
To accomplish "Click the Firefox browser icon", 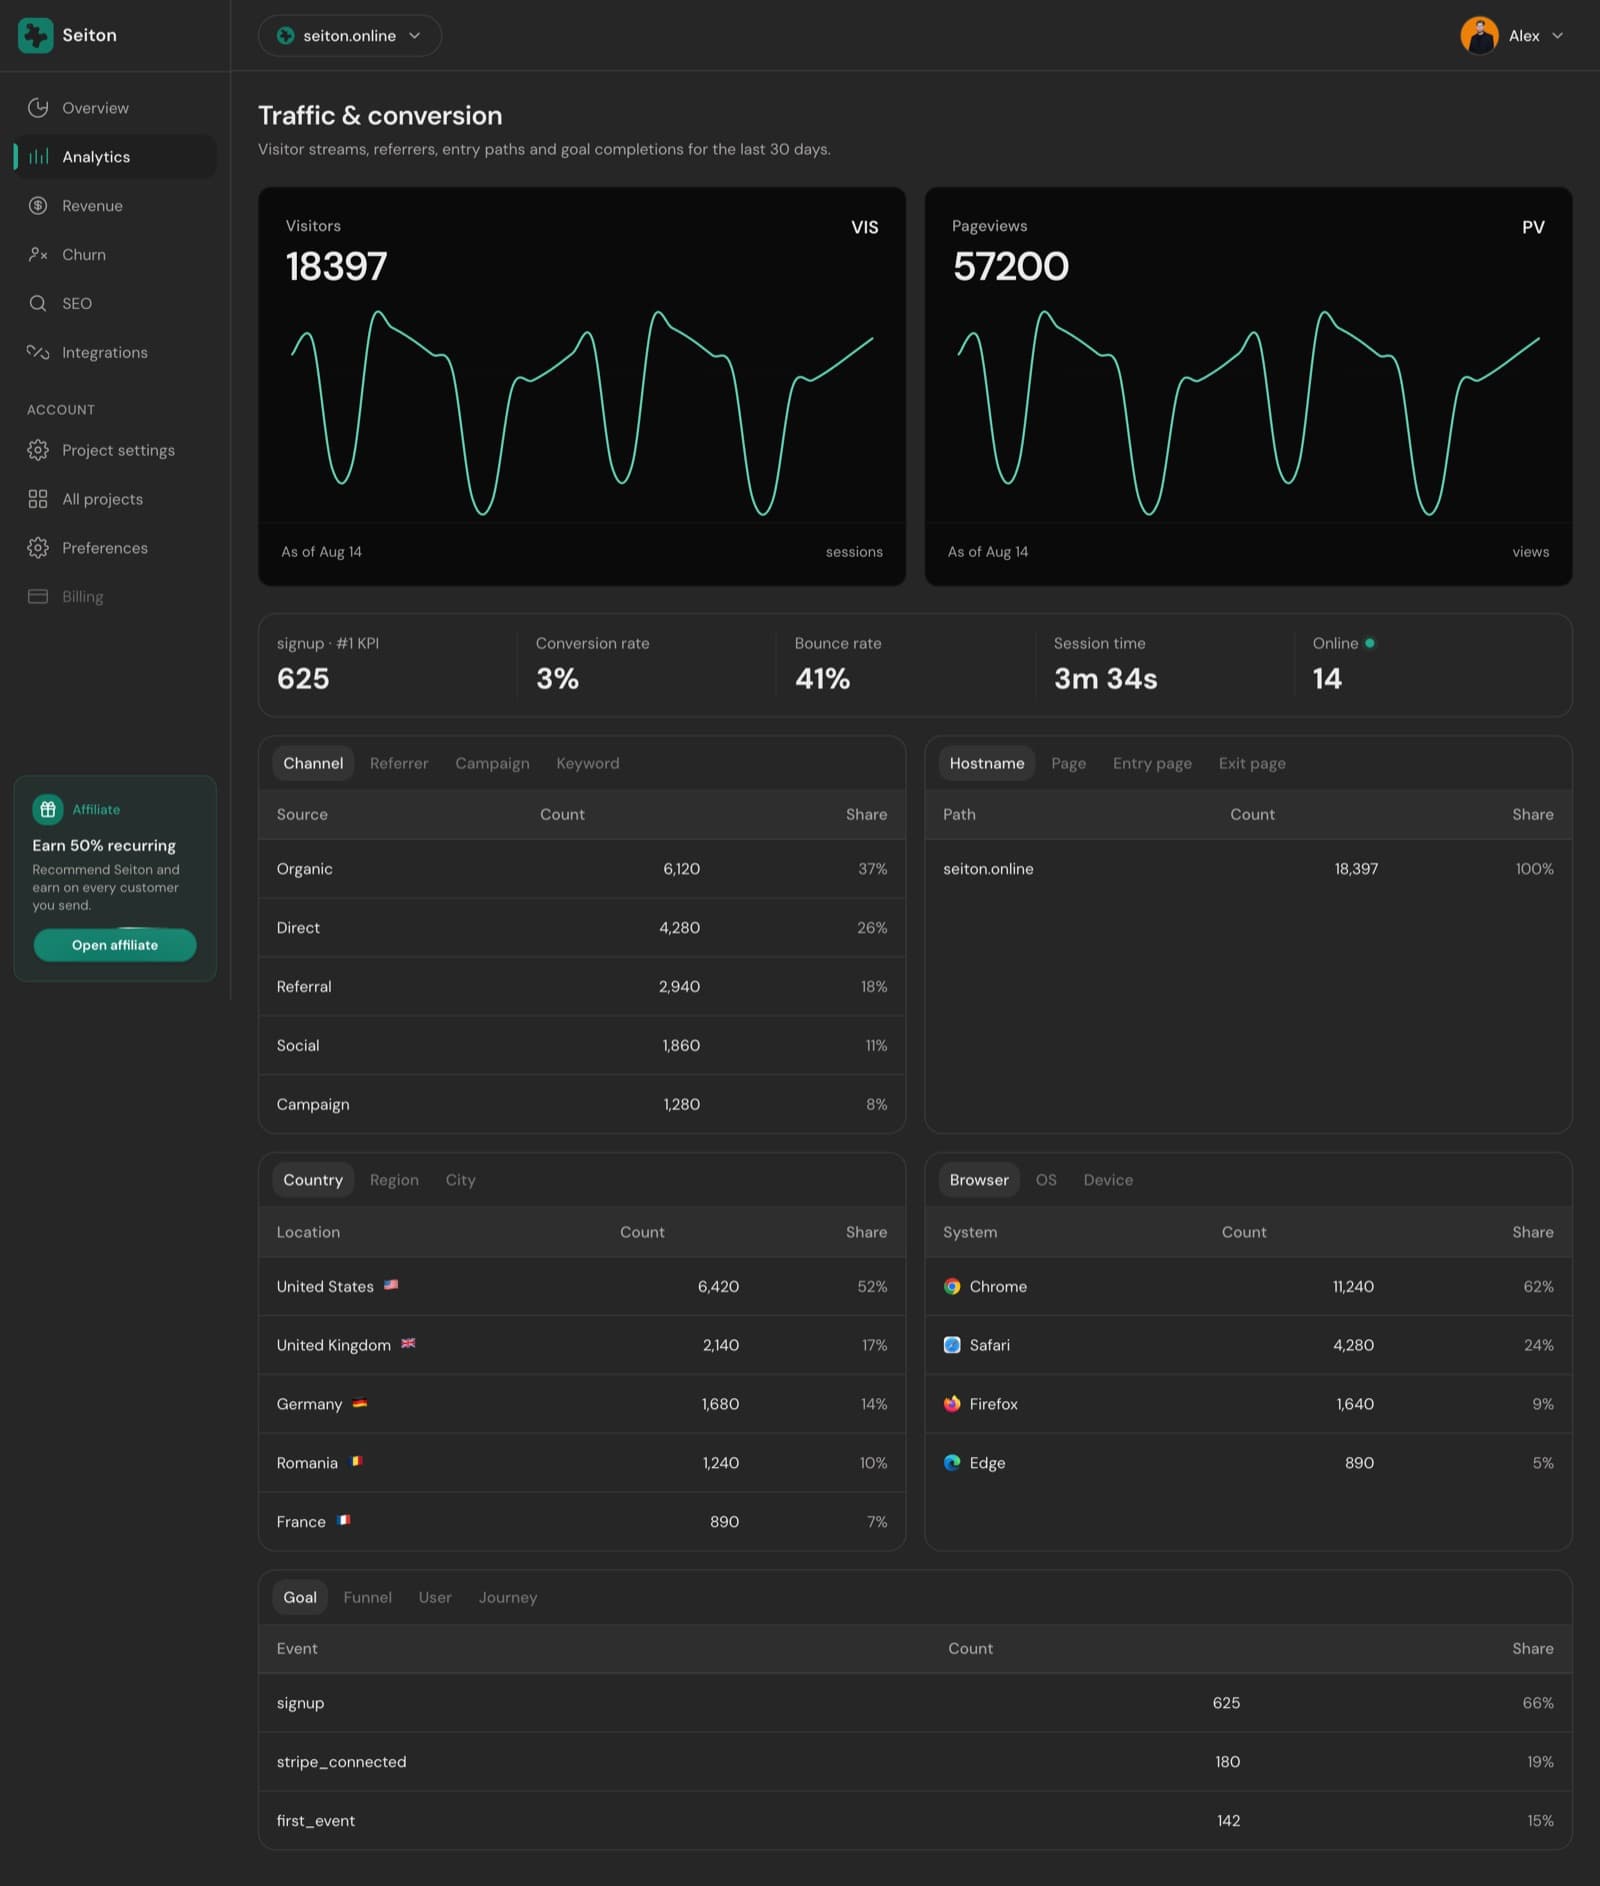I will tap(951, 1405).
